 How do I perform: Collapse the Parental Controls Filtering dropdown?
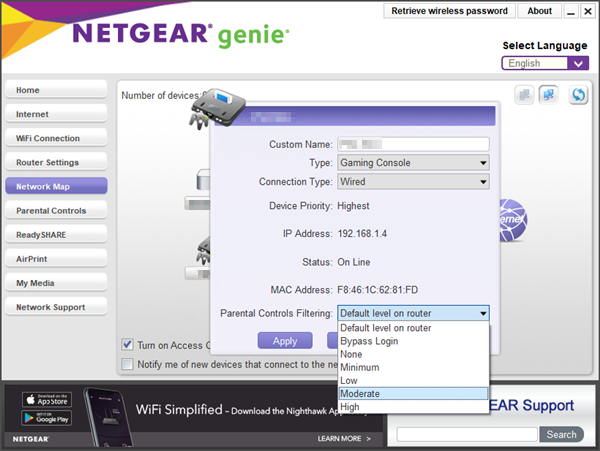coord(413,313)
